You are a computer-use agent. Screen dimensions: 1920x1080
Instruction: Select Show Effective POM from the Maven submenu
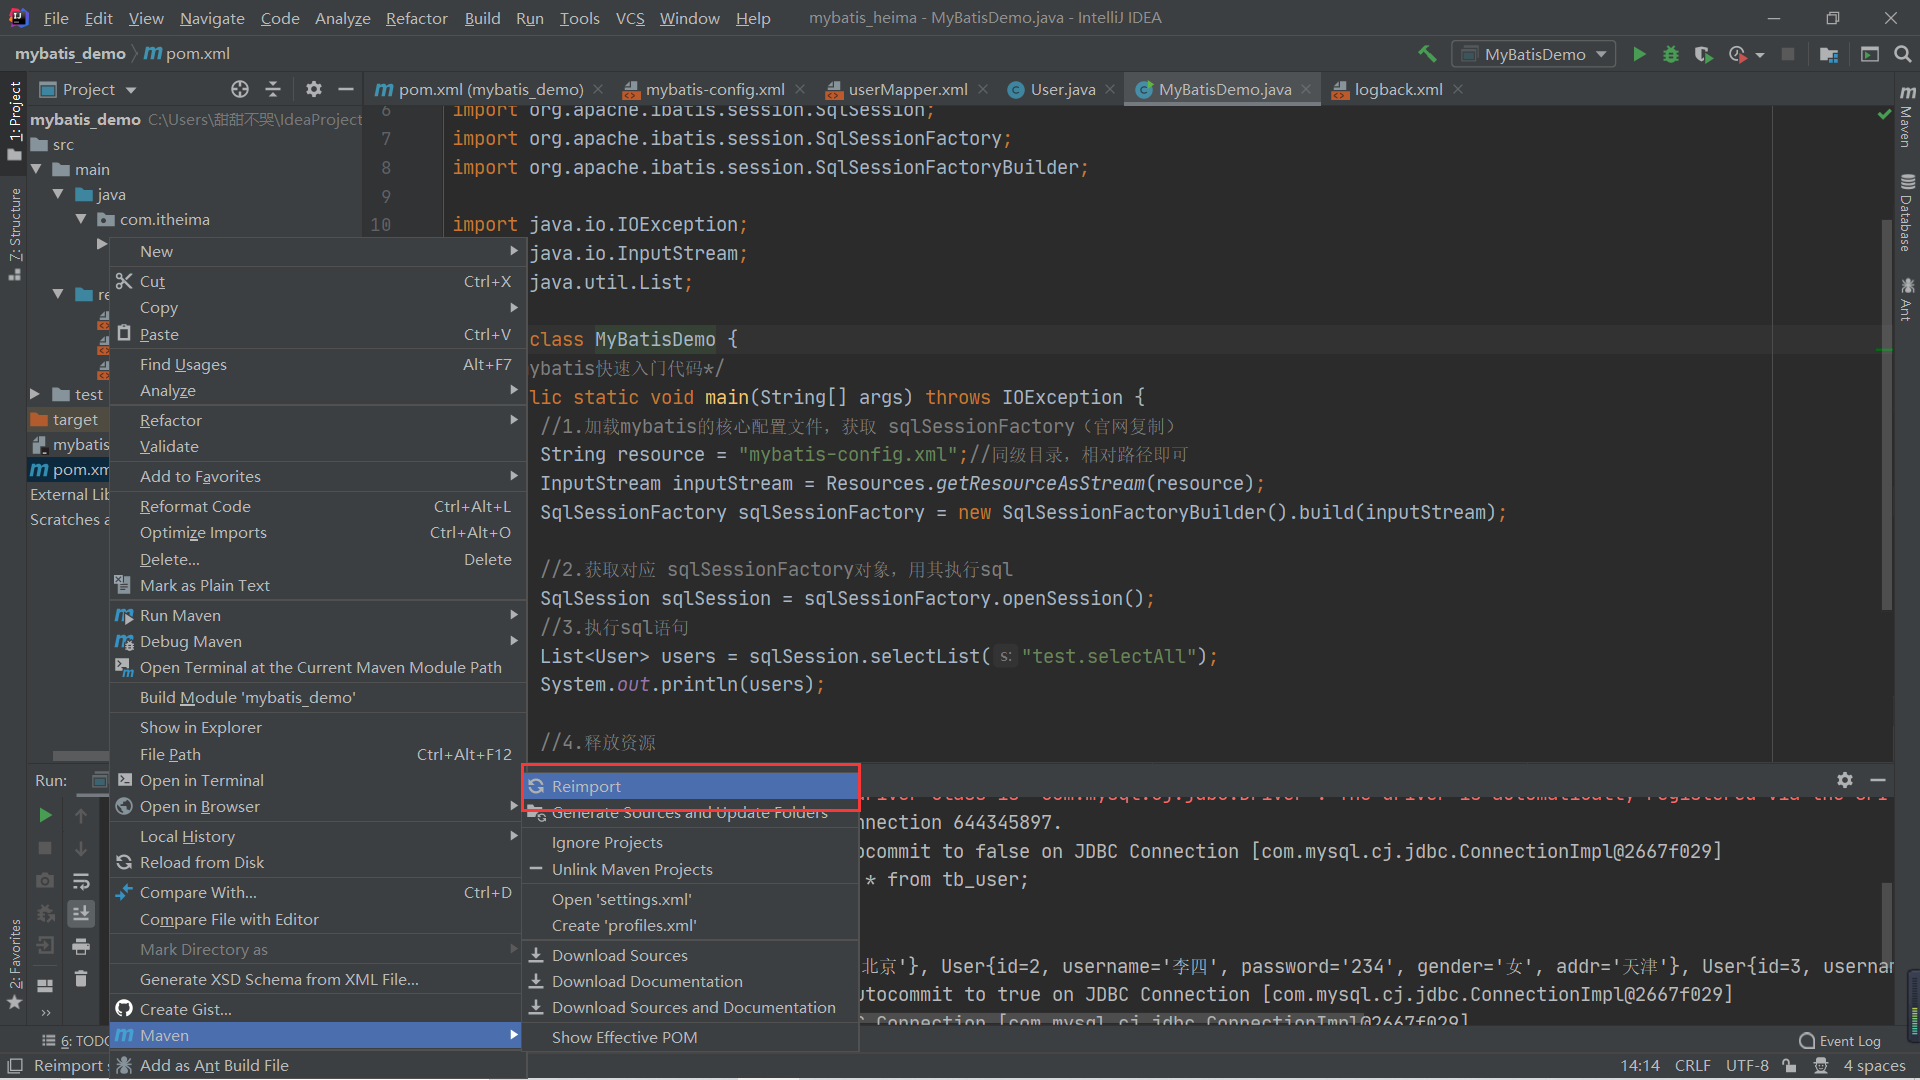coord(624,1037)
